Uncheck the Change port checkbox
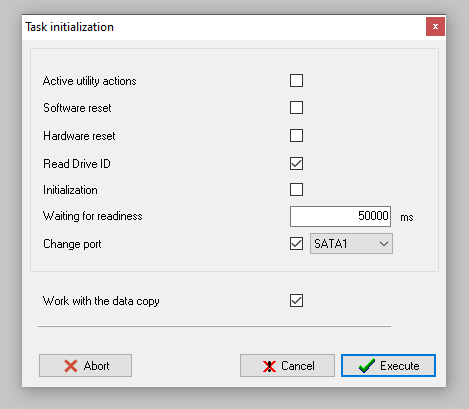Screen dimensions: 469x409 tap(296, 244)
